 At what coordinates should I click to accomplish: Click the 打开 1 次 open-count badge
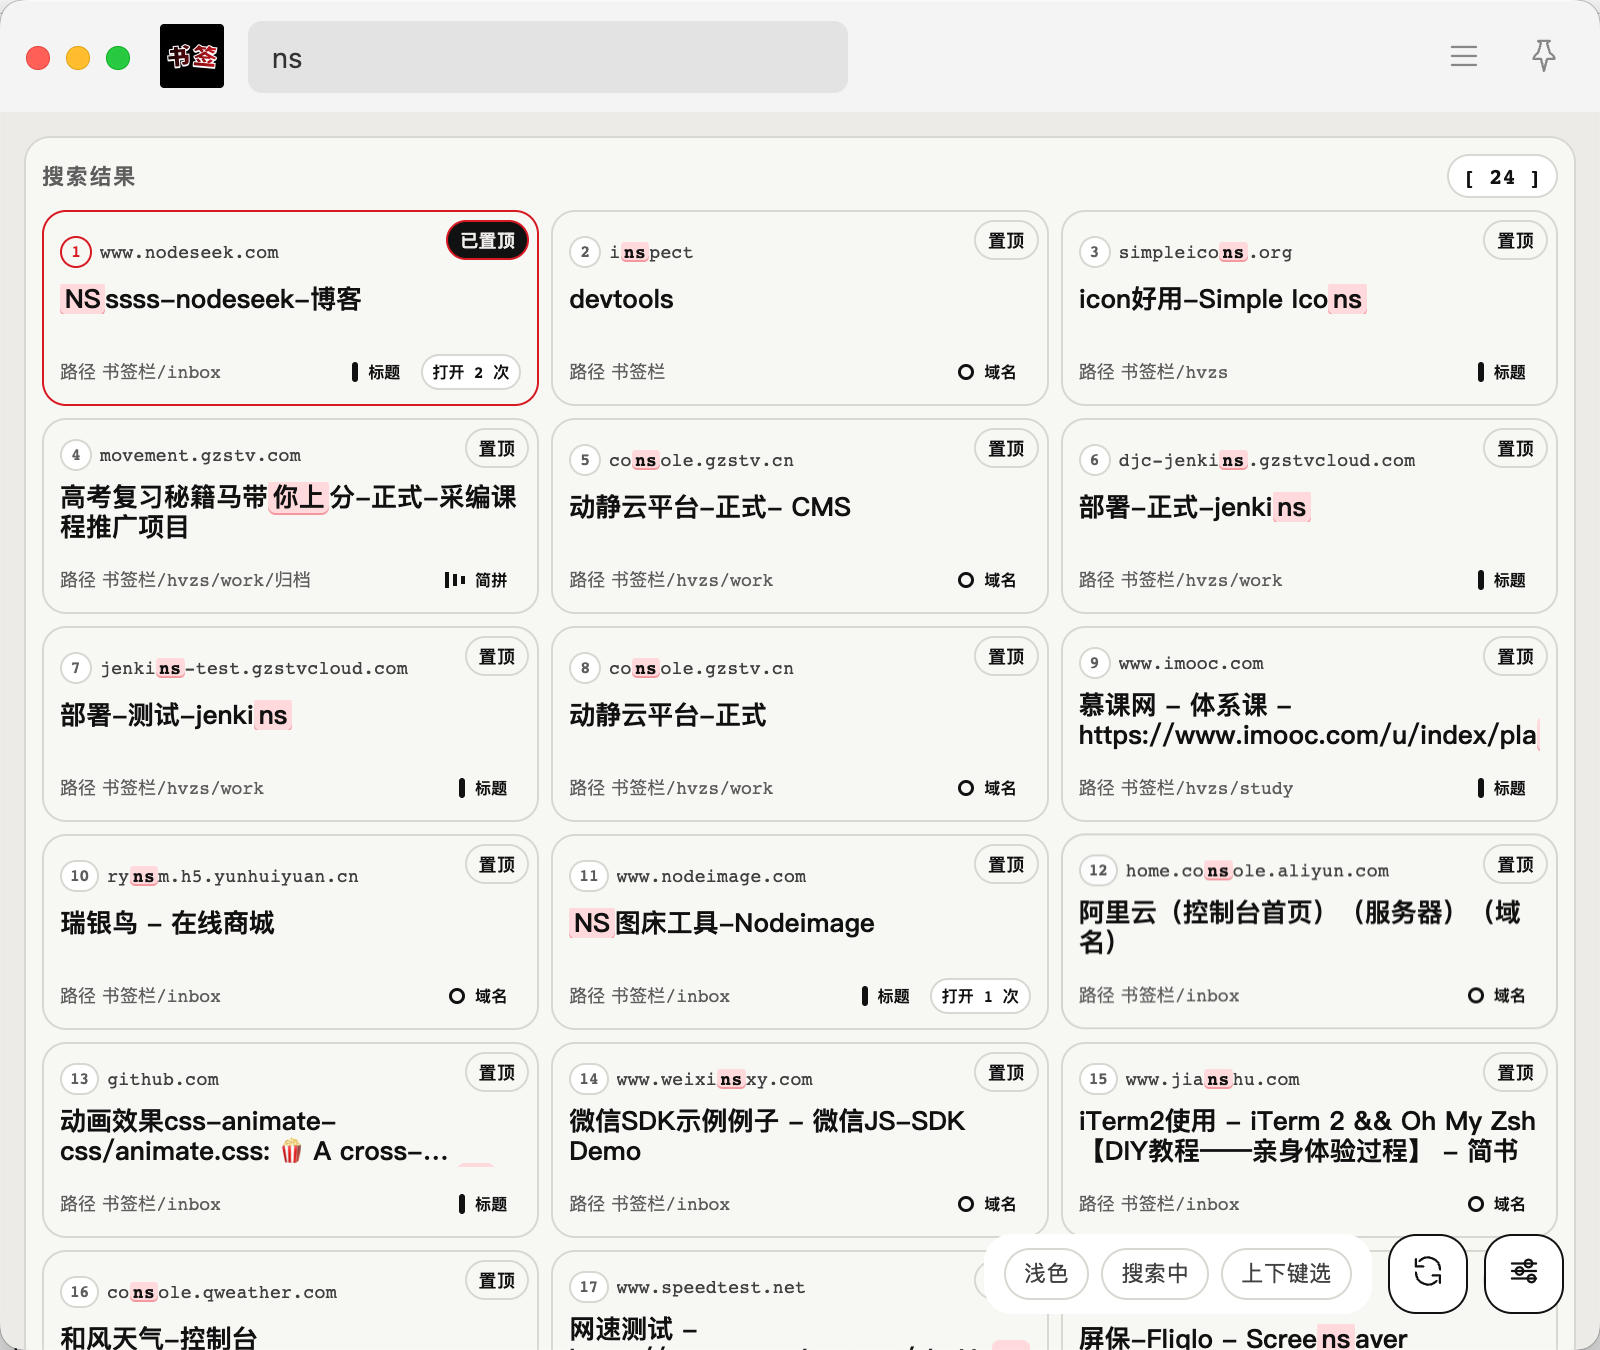pyautogui.click(x=980, y=996)
